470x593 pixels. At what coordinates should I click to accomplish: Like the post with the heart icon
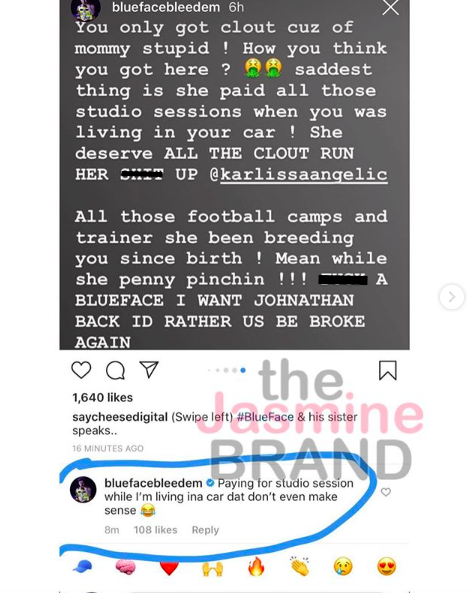pos(81,370)
